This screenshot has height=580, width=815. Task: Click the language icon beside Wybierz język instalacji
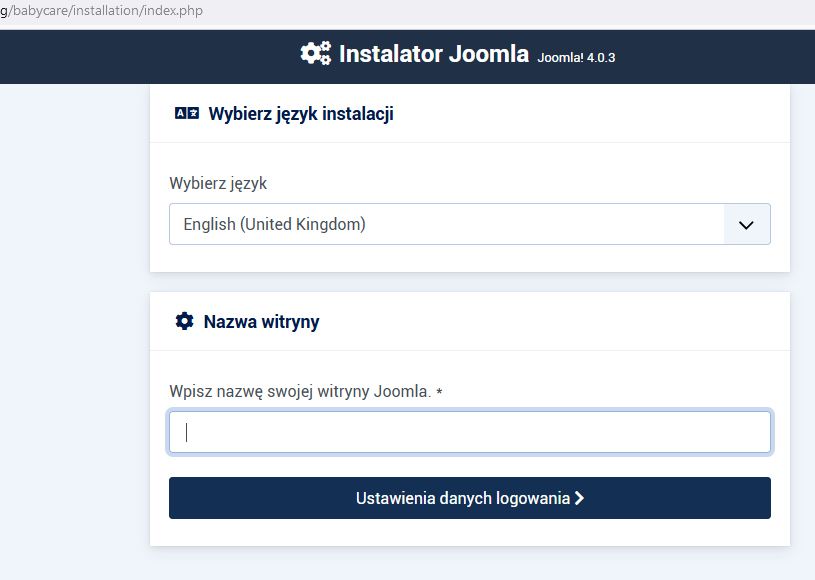click(x=187, y=114)
